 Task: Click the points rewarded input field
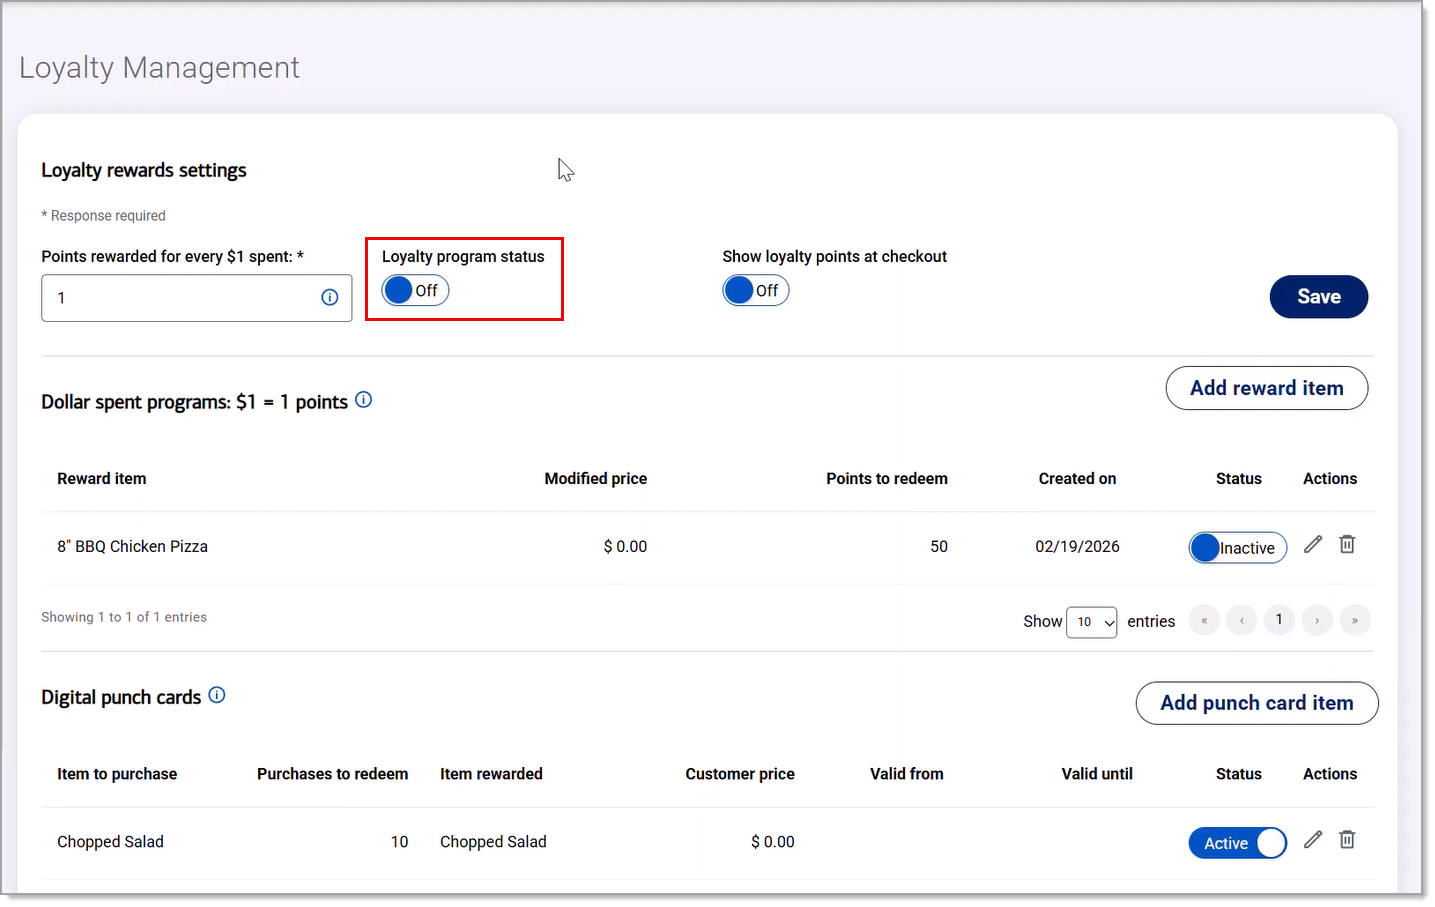click(197, 298)
